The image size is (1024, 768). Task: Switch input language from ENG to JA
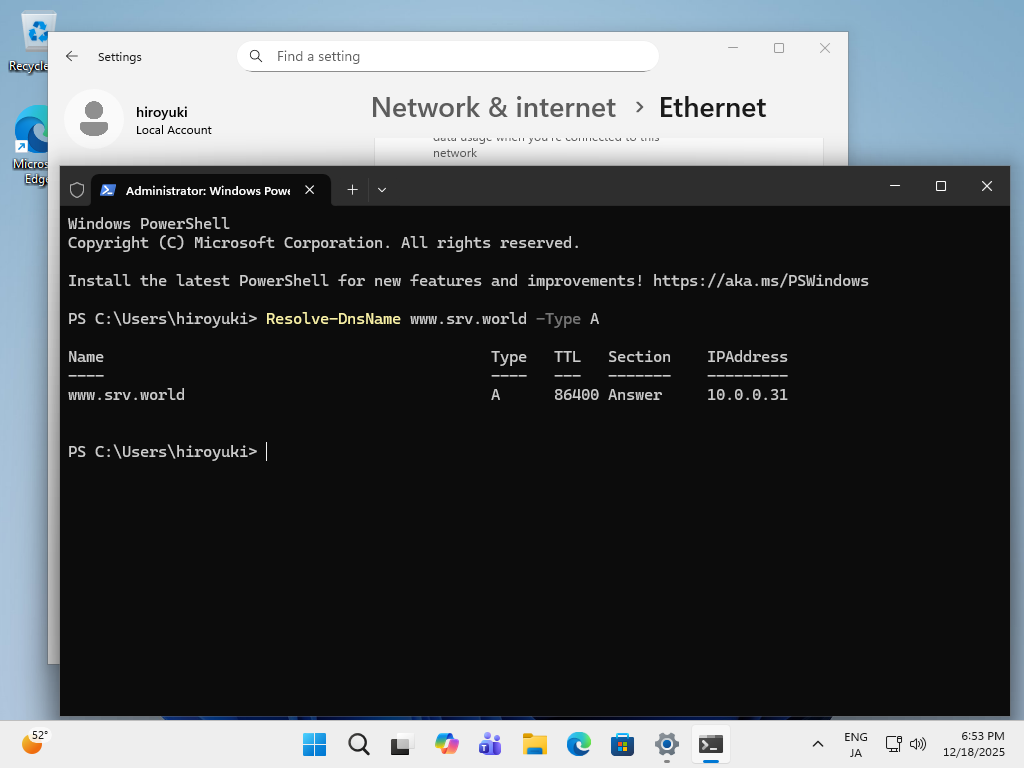tap(855, 744)
